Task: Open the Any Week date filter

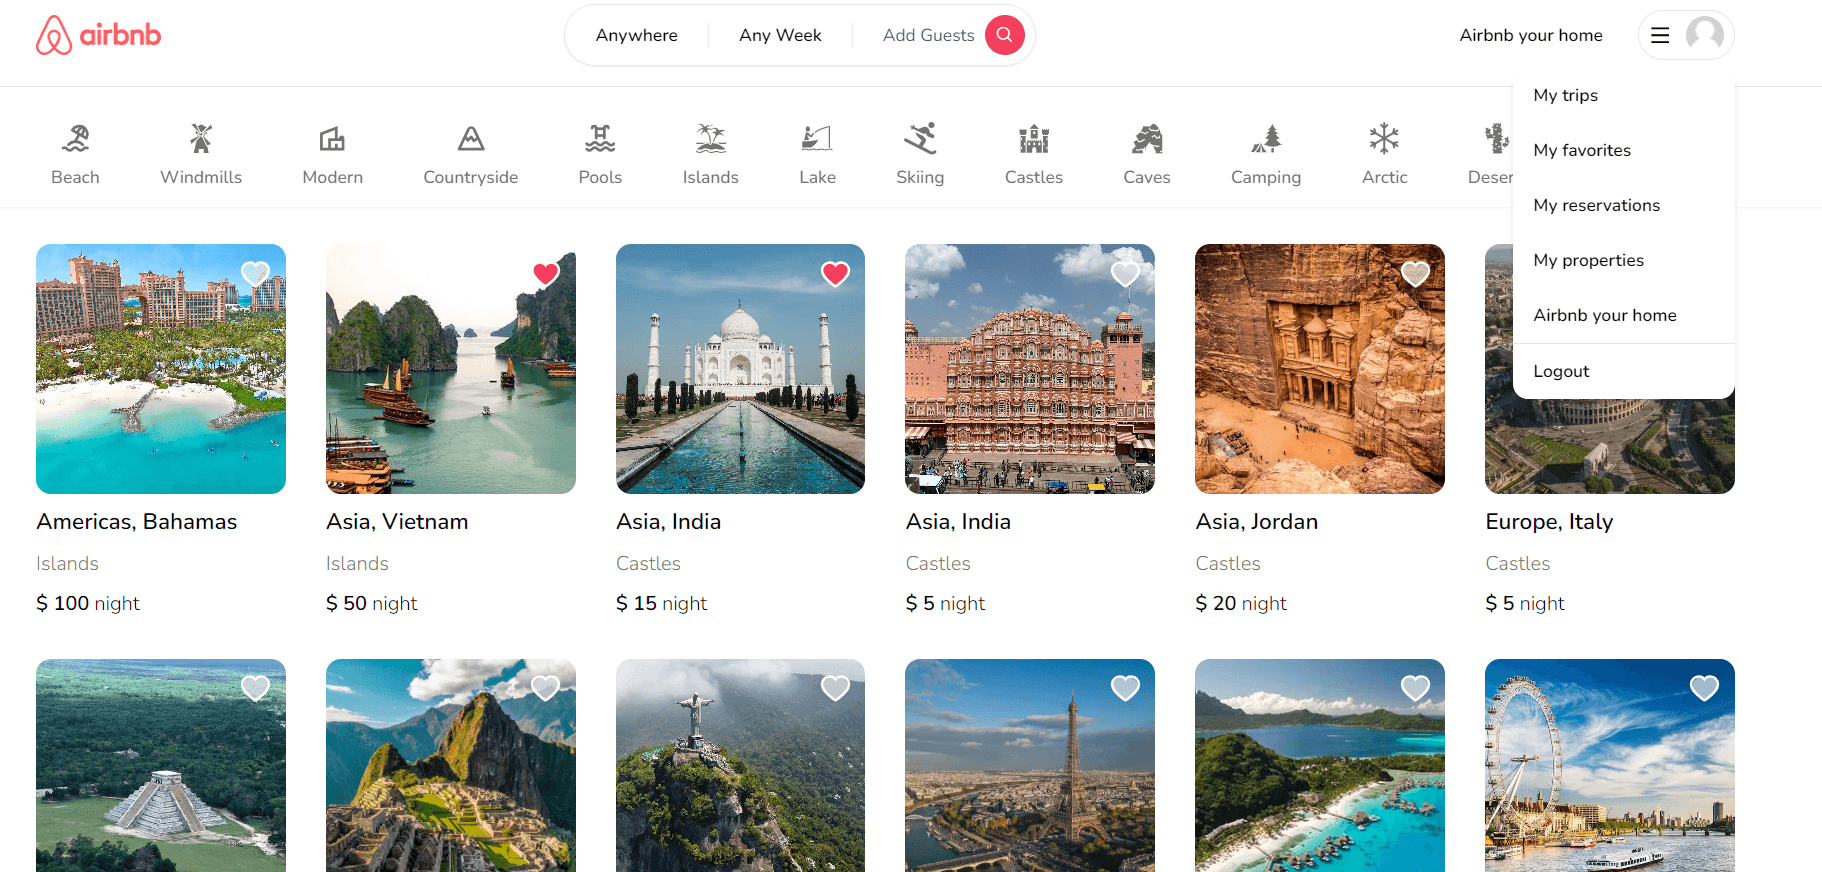Action: pyautogui.click(x=780, y=35)
